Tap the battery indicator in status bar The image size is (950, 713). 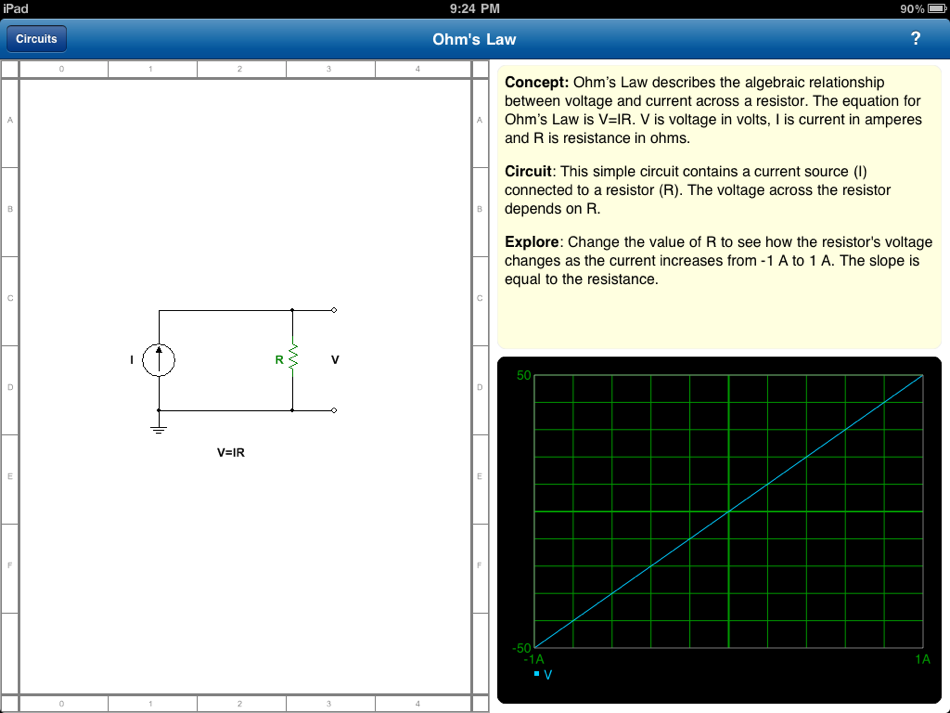coord(937,8)
